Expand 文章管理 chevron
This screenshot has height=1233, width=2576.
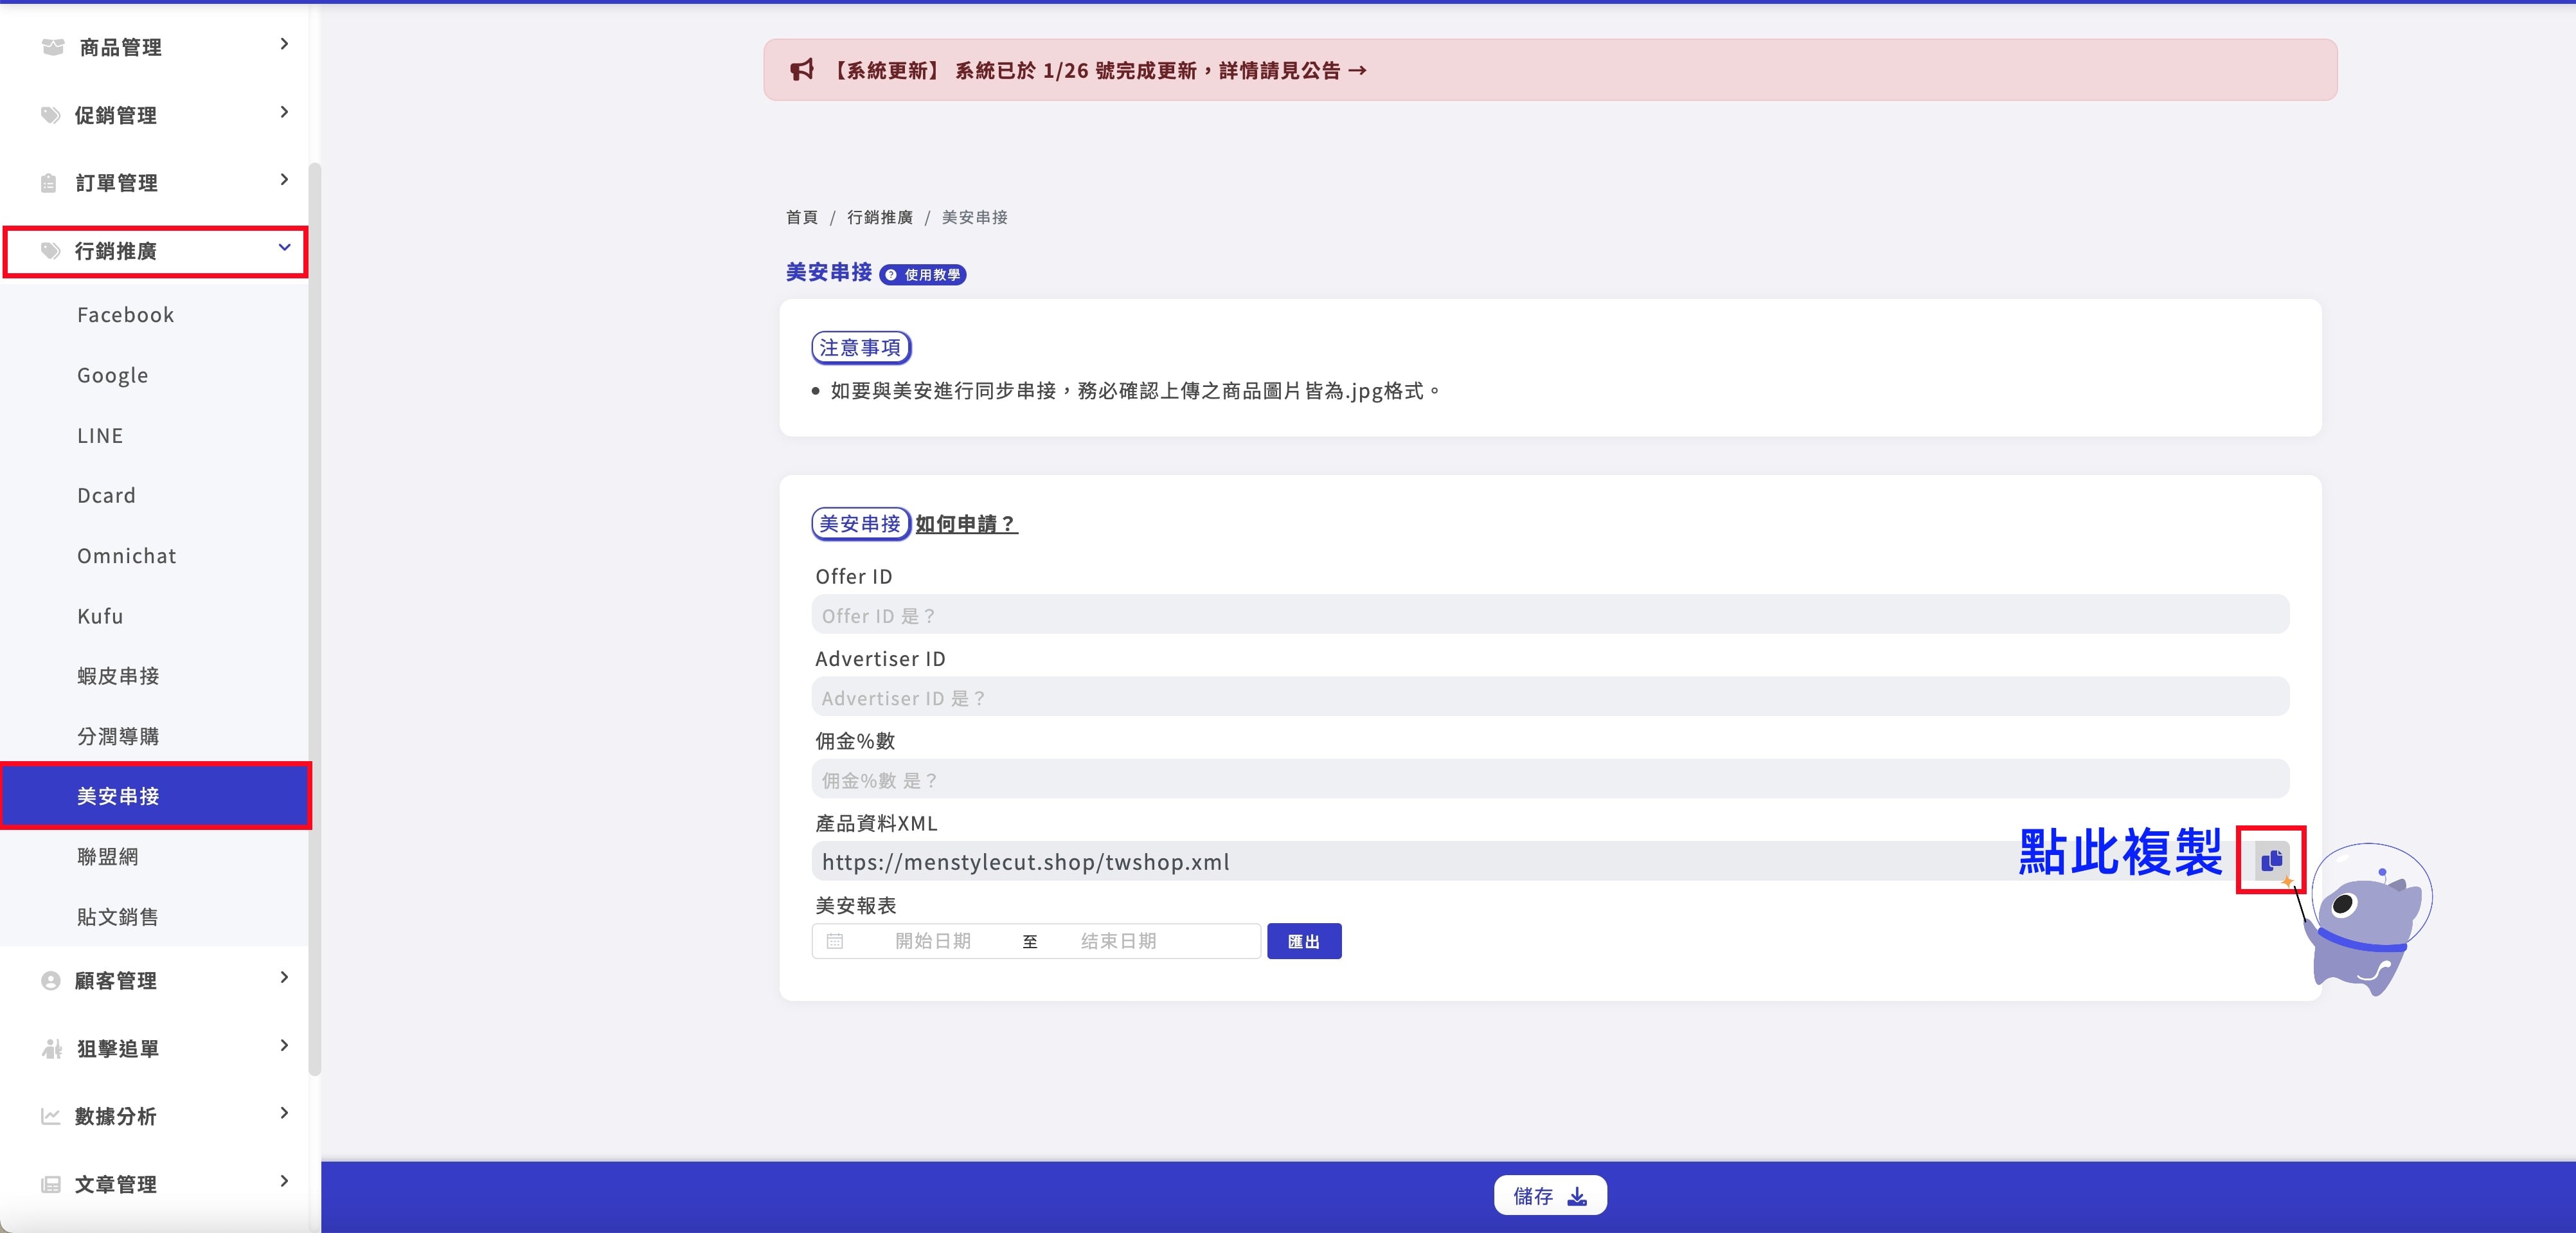[x=285, y=1181]
